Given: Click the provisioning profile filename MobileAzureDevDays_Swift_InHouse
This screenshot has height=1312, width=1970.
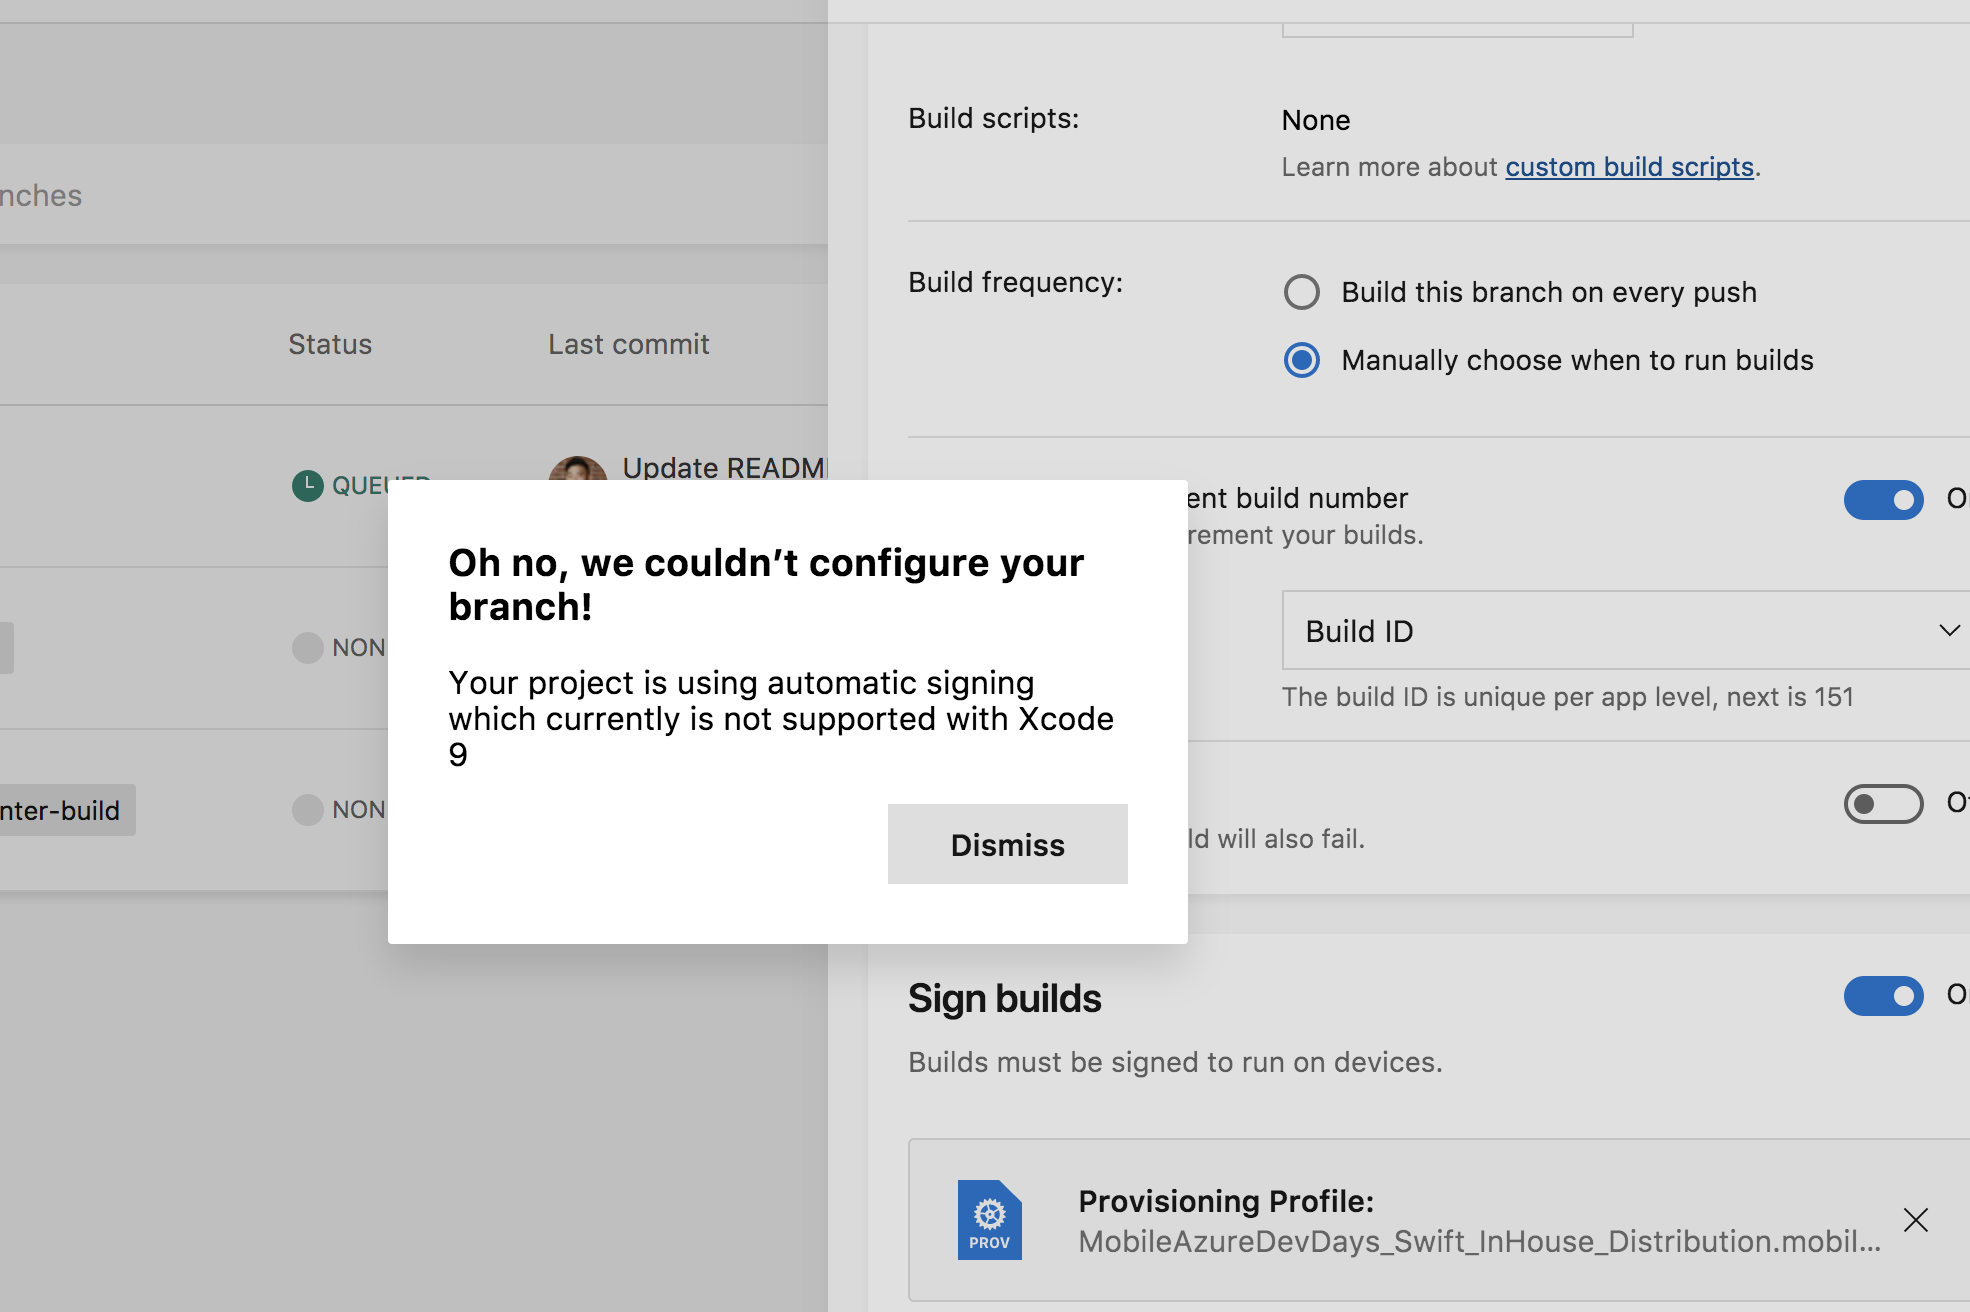Looking at the screenshot, I should click(1479, 1242).
